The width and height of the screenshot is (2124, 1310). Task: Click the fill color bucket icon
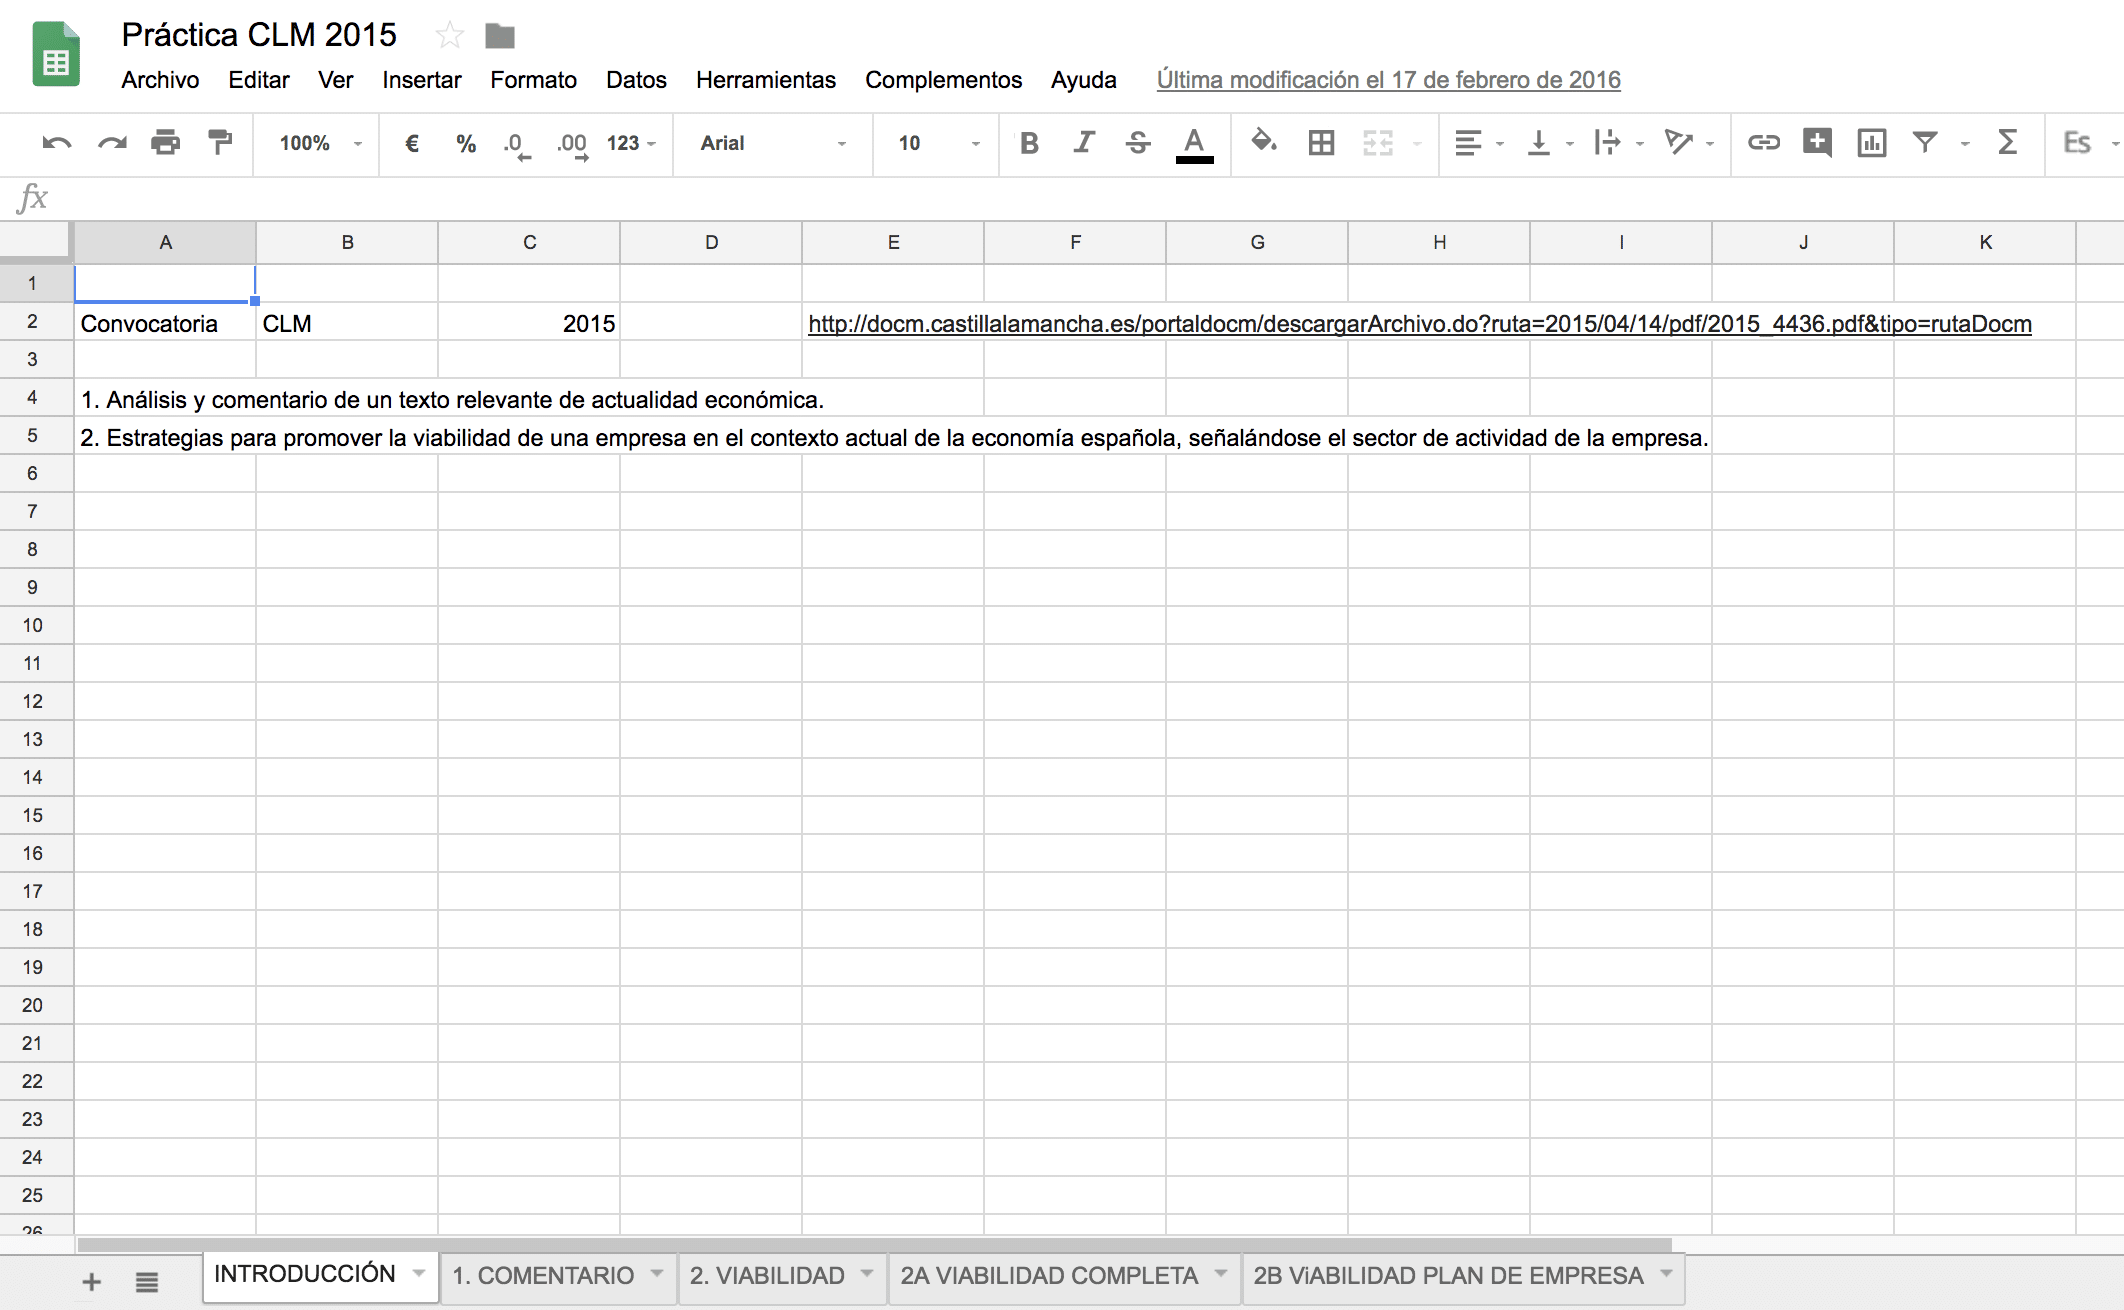pos(1264,143)
